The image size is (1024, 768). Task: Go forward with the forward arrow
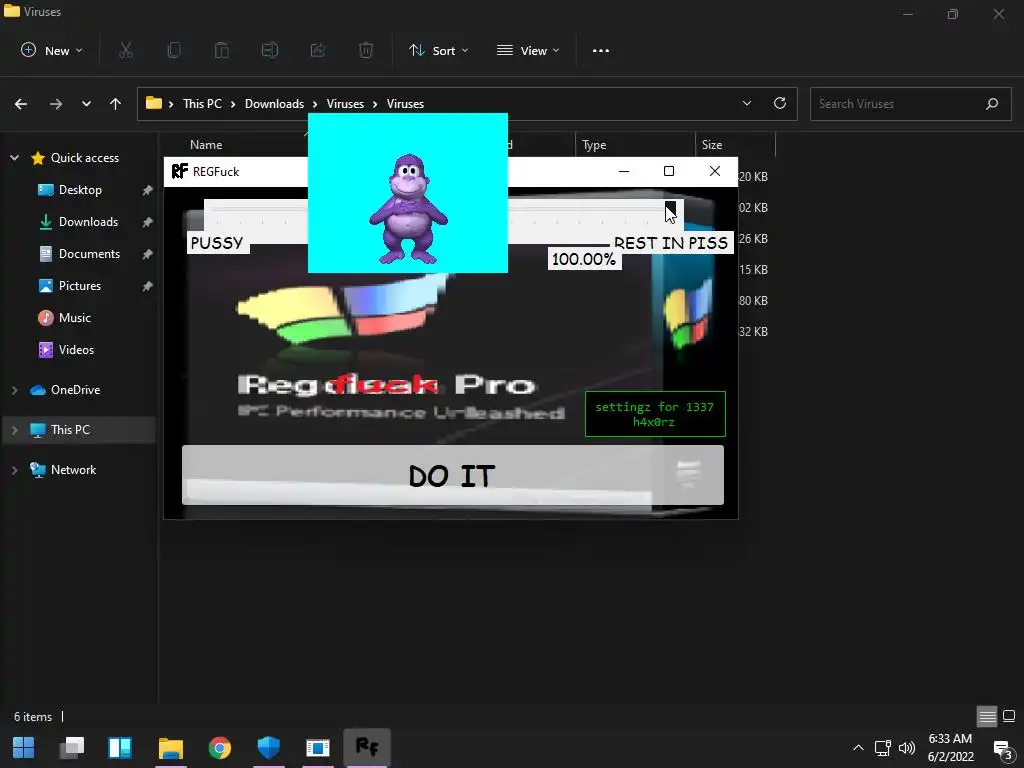56,104
